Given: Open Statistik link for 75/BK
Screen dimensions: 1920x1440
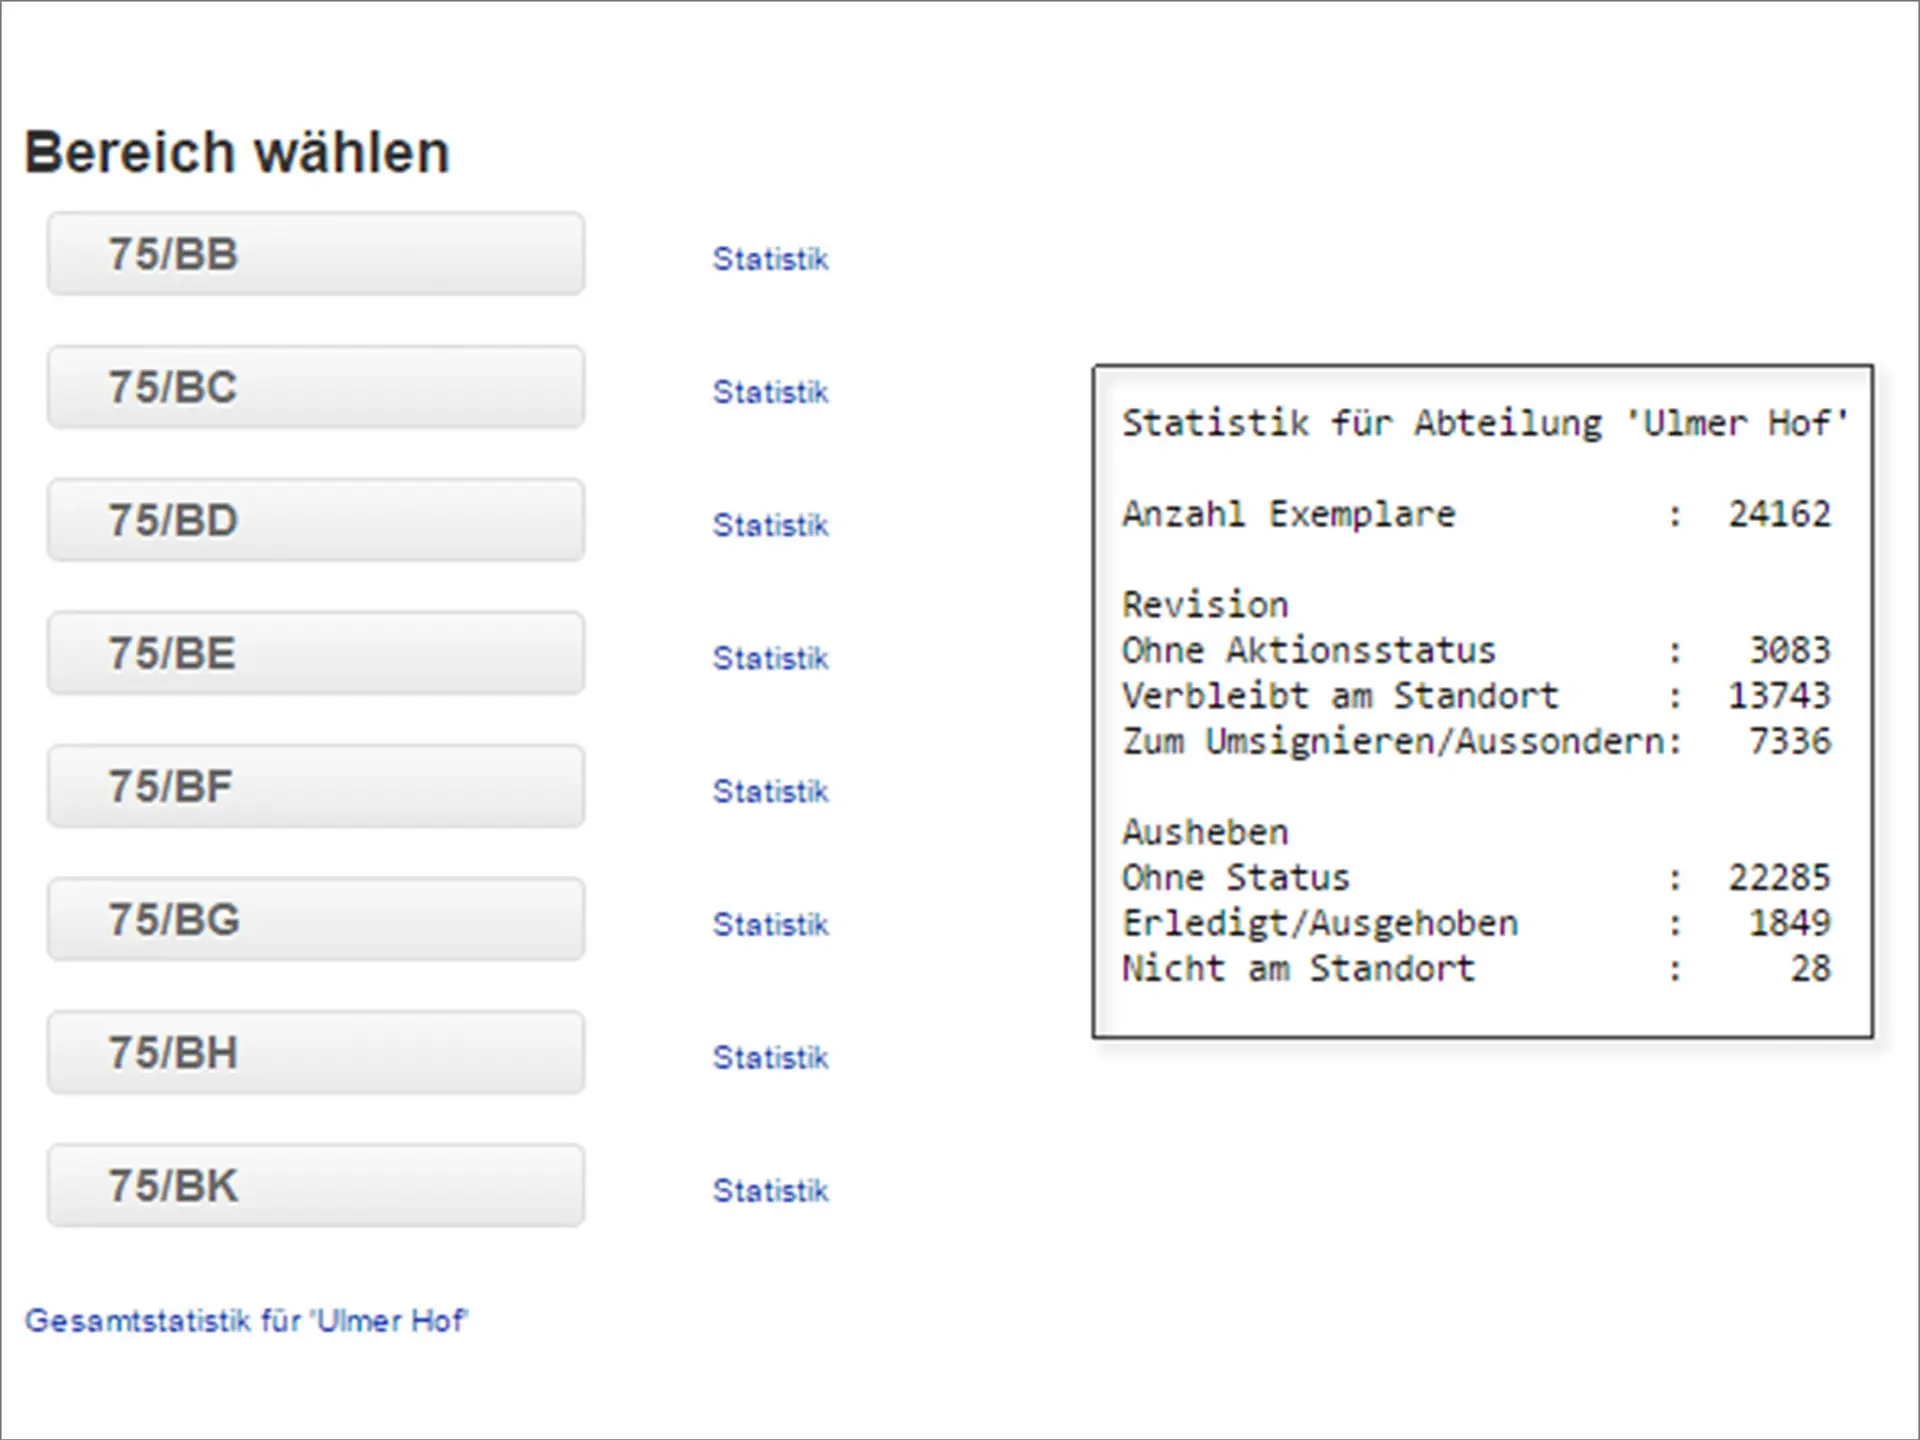Looking at the screenshot, I should [x=770, y=1190].
